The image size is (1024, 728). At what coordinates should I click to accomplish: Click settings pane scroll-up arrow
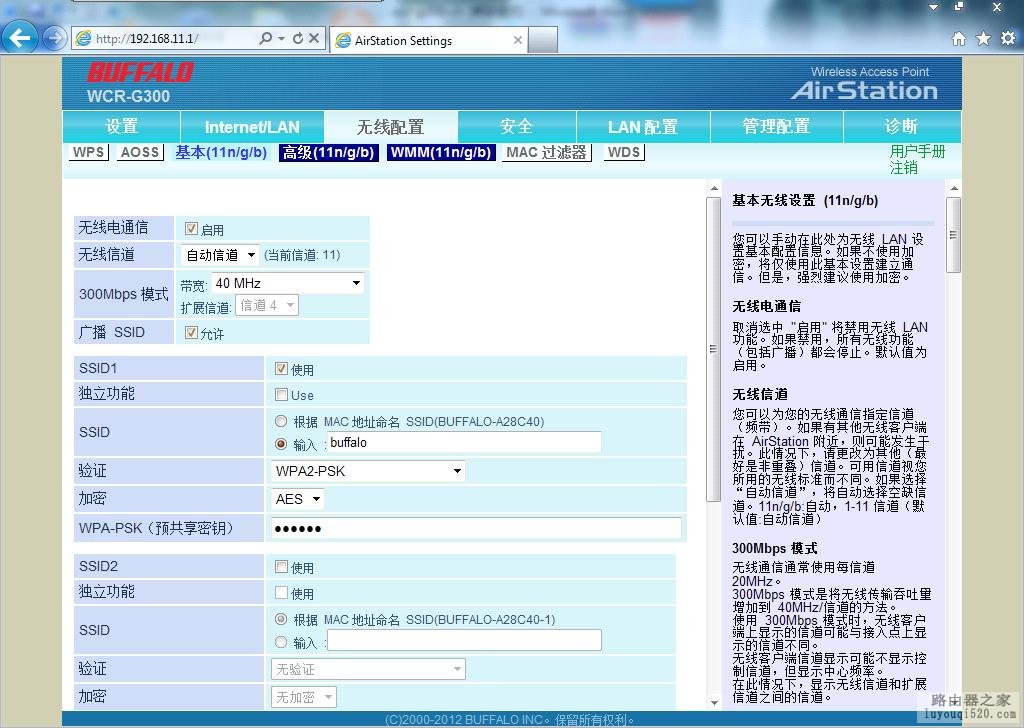[x=714, y=189]
